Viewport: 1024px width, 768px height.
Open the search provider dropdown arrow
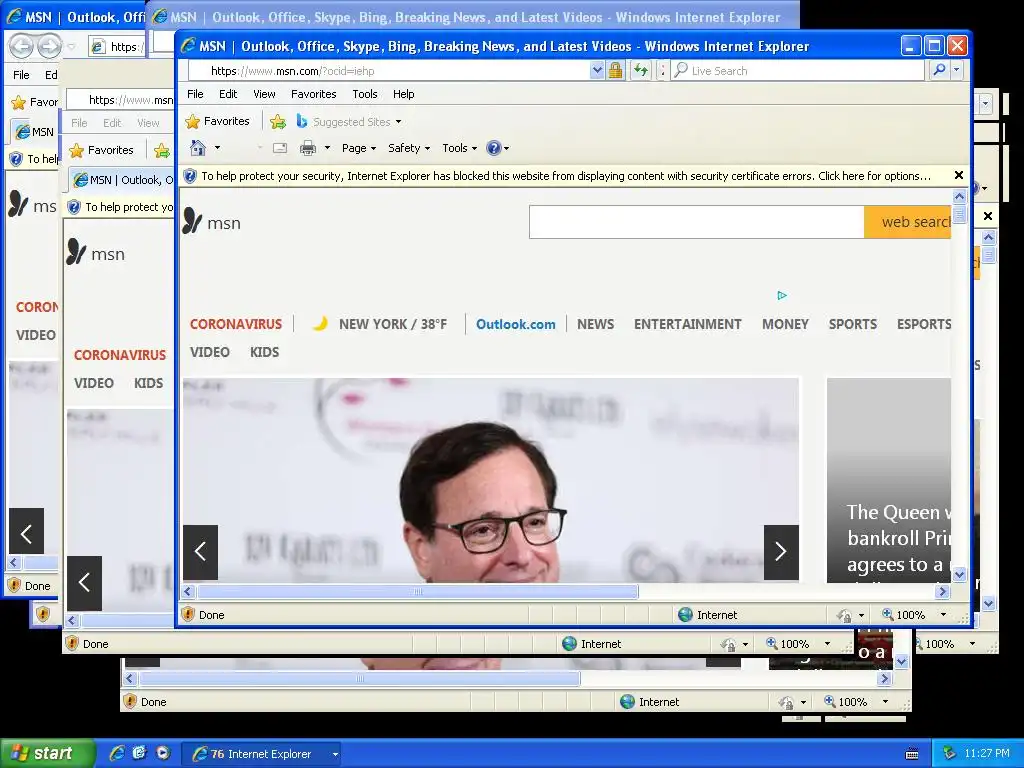click(957, 71)
